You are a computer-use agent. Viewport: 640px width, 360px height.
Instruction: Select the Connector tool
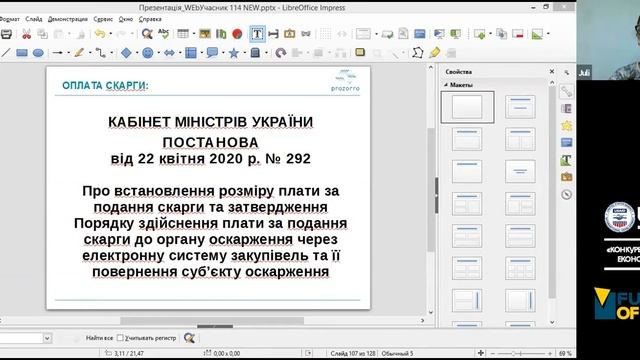click(100, 53)
